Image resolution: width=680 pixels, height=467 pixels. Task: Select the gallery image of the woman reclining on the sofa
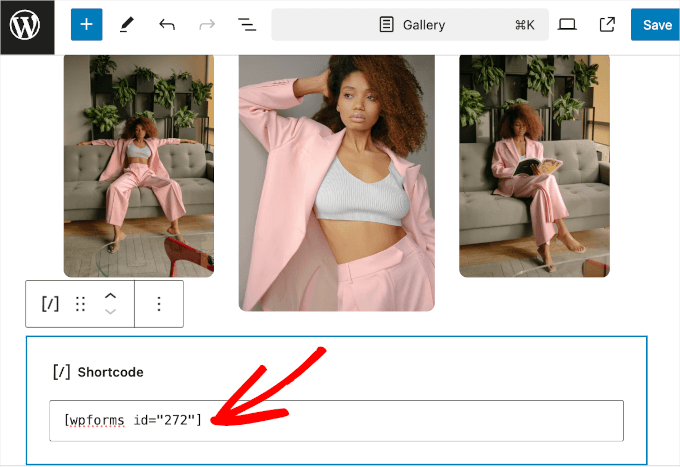pyautogui.click(x=139, y=166)
